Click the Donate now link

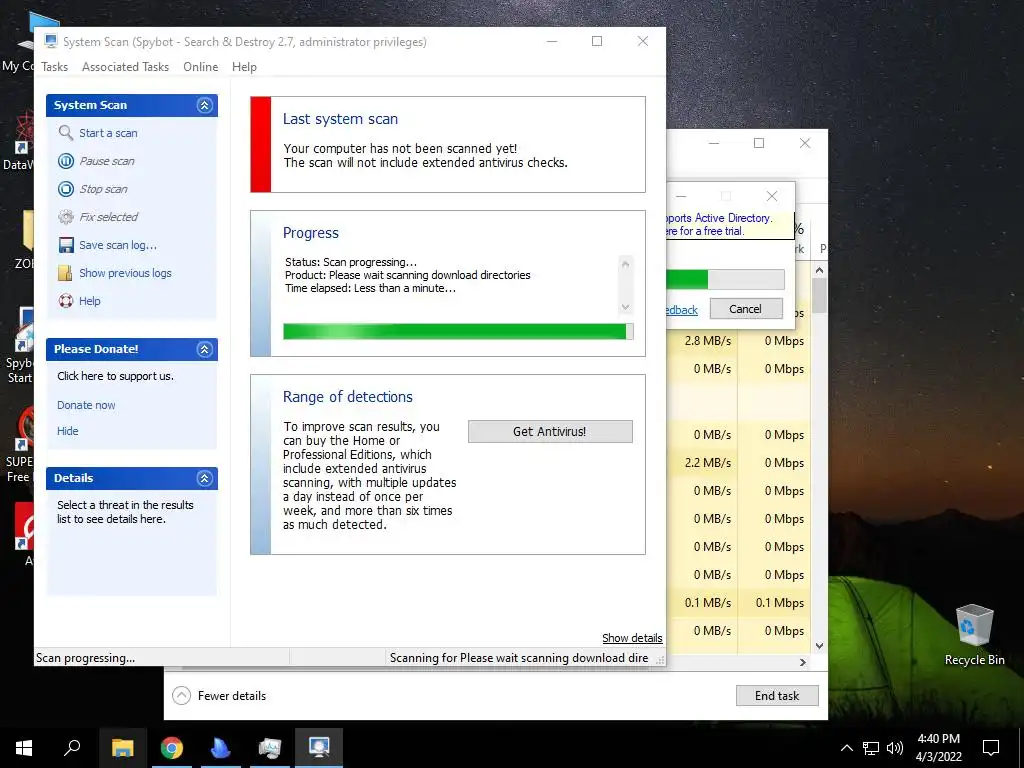tap(86, 405)
